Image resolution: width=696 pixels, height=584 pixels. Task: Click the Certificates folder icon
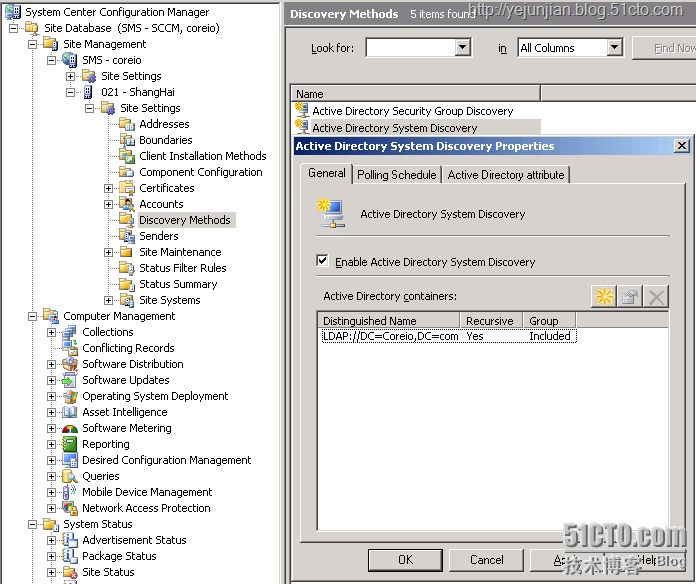pos(127,188)
